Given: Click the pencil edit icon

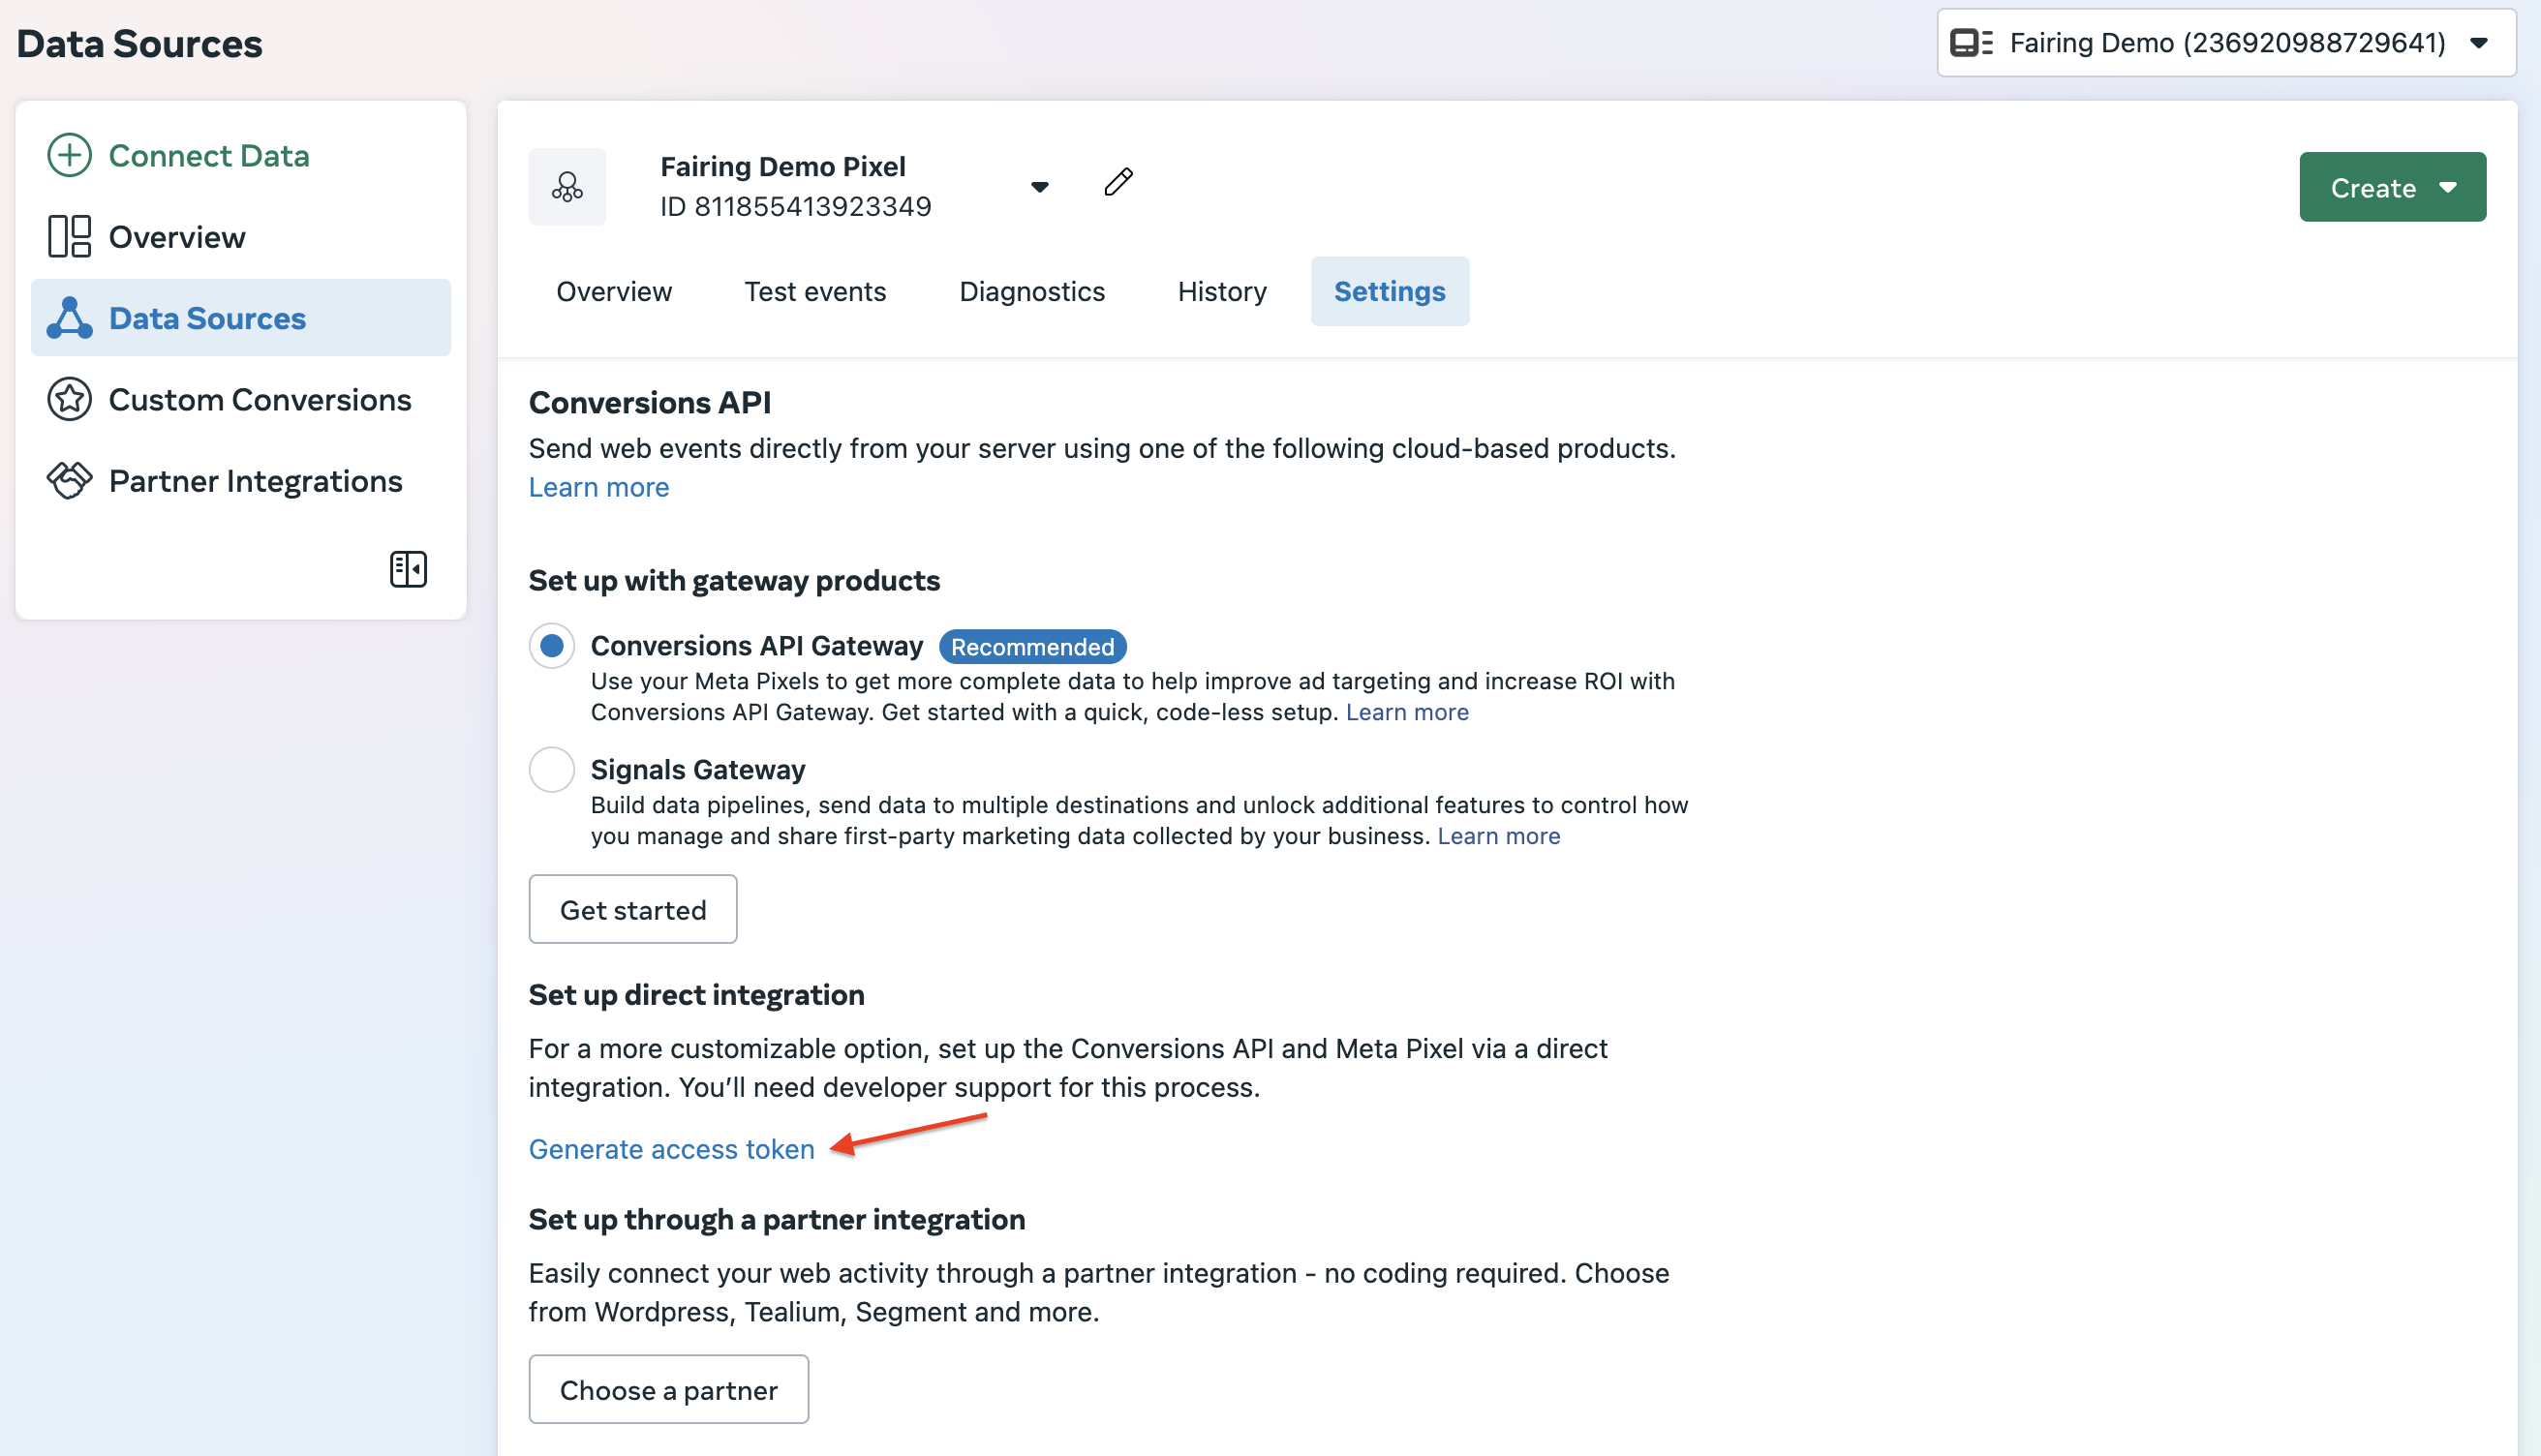Looking at the screenshot, I should 1118,182.
